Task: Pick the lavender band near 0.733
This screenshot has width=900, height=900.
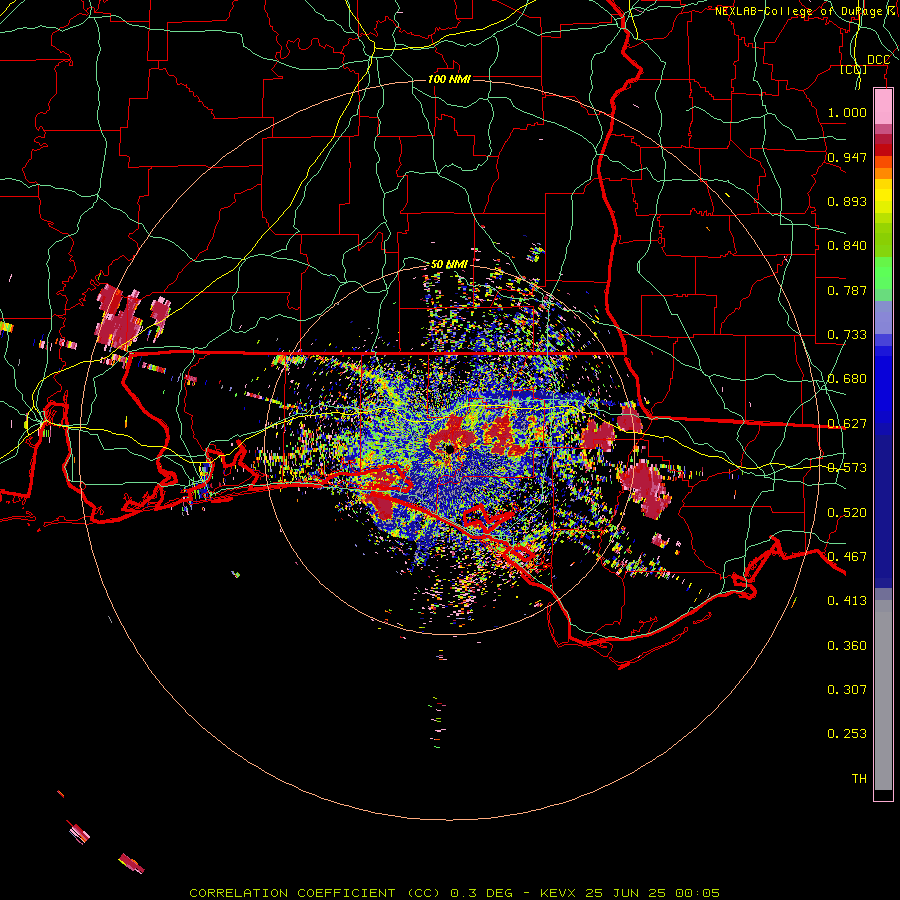Action: click(883, 317)
